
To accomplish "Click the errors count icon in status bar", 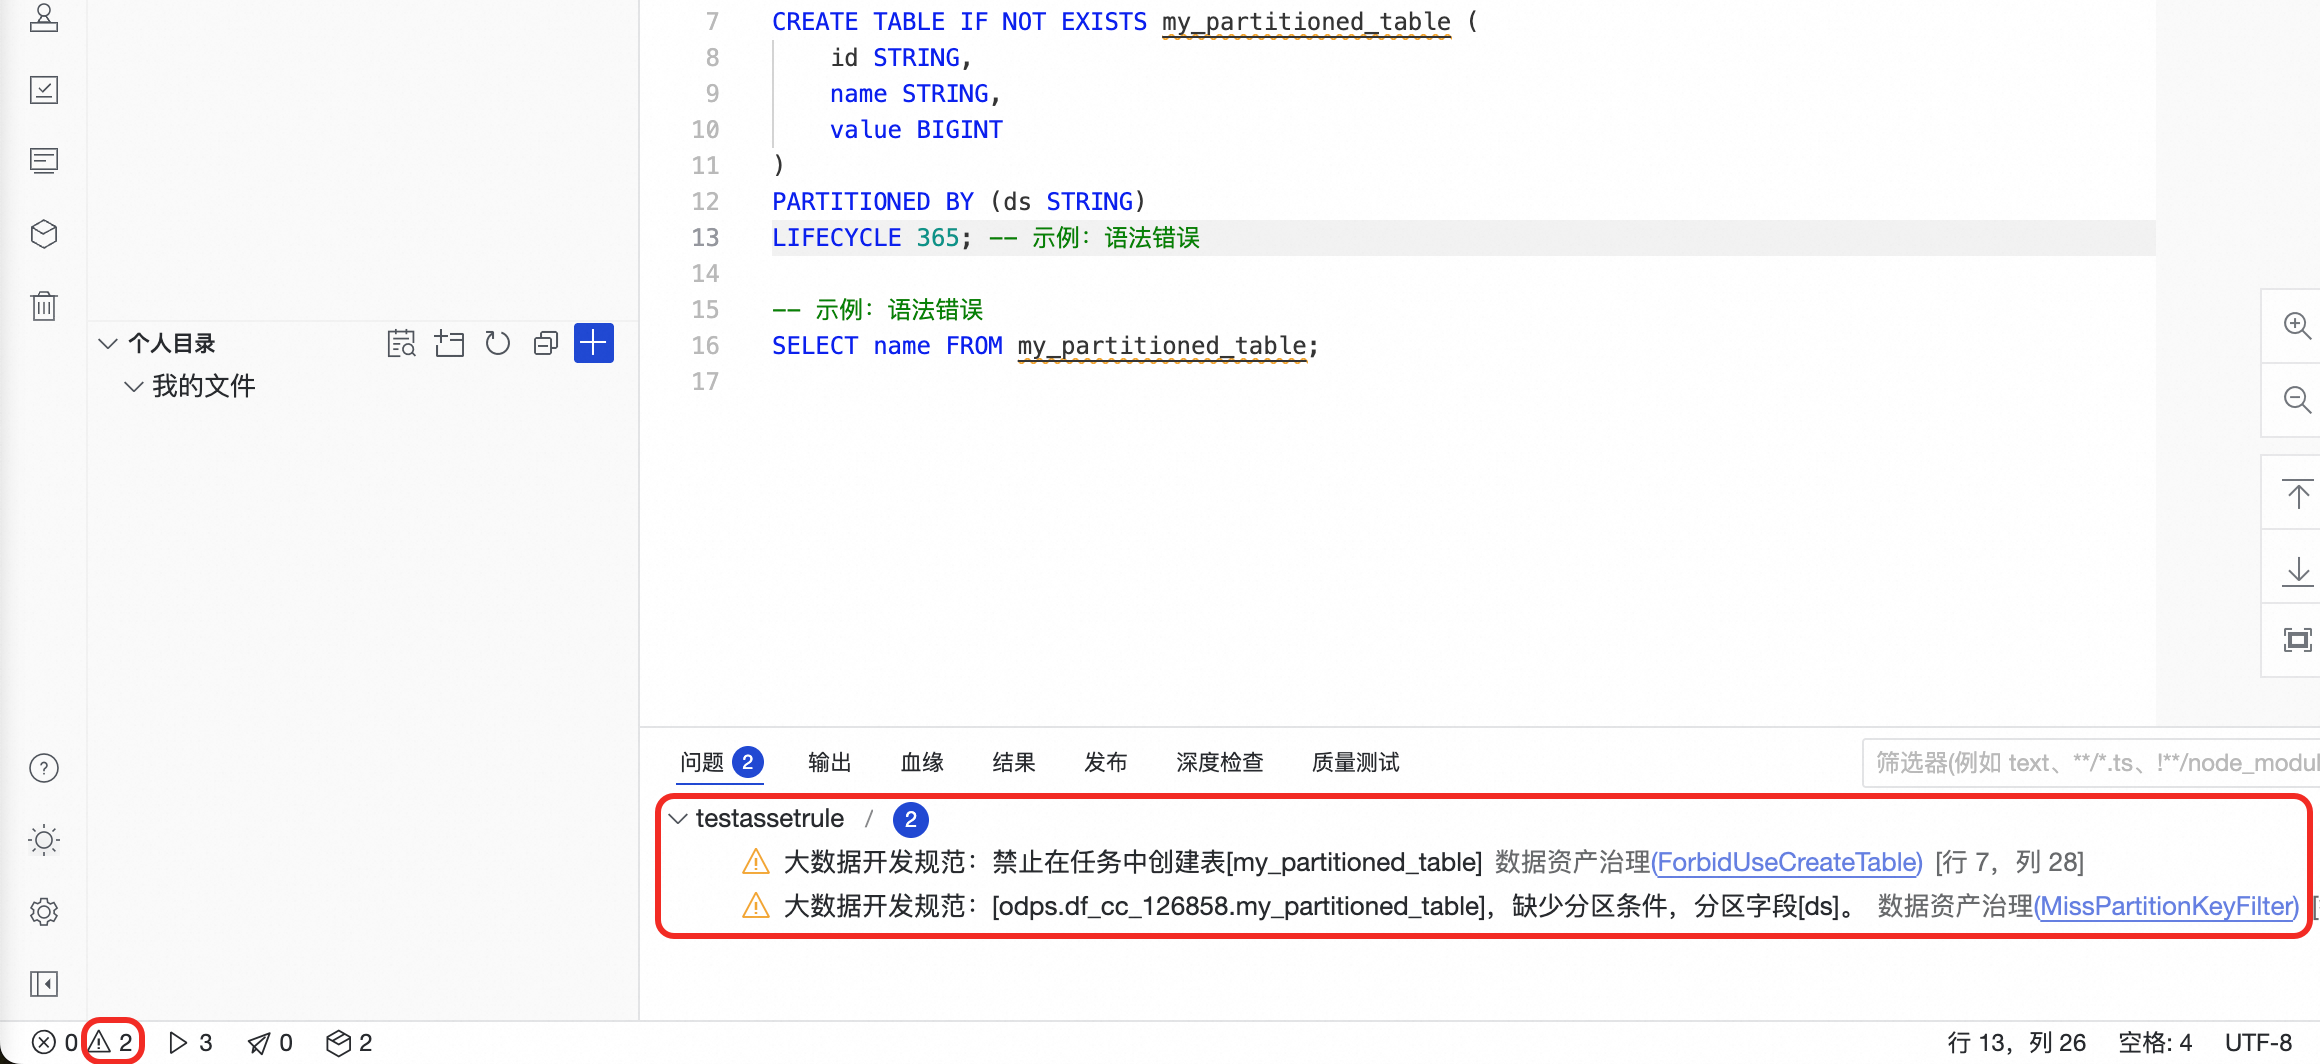I will [54, 1043].
